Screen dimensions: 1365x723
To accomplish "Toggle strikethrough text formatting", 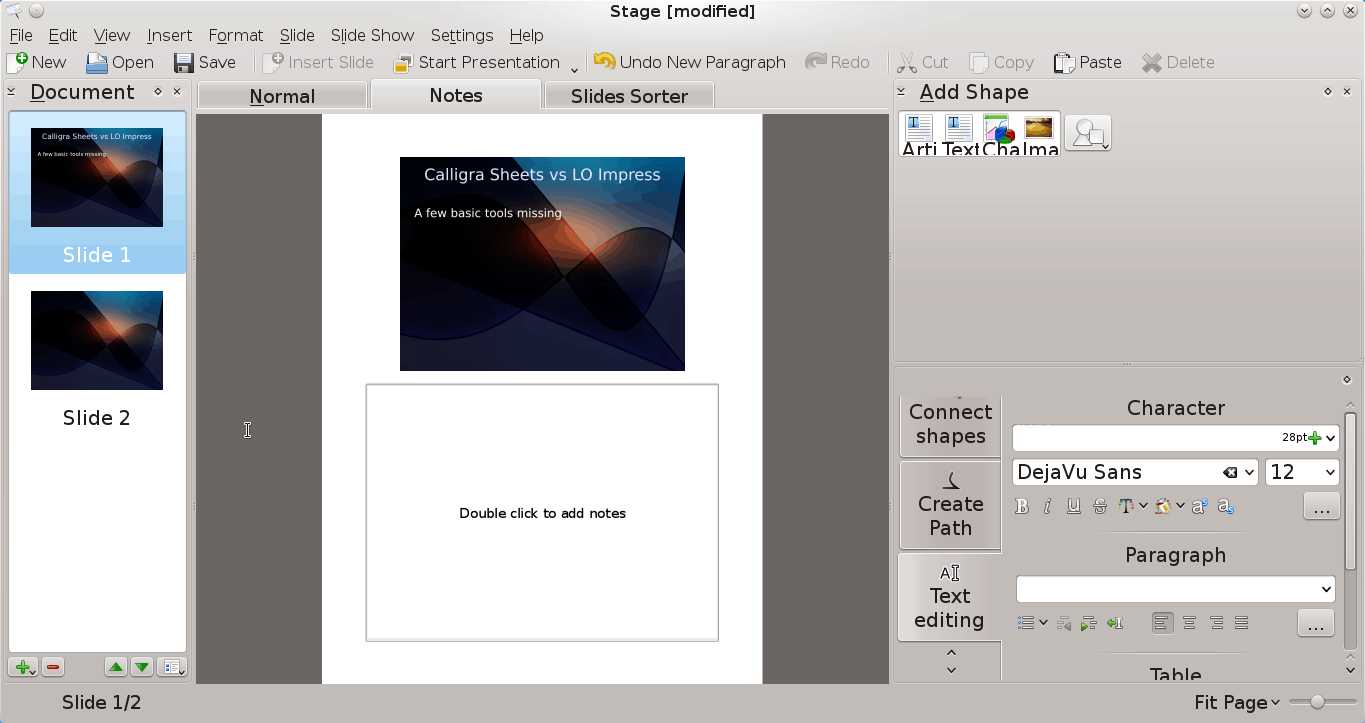I will pyautogui.click(x=1100, y=506).
